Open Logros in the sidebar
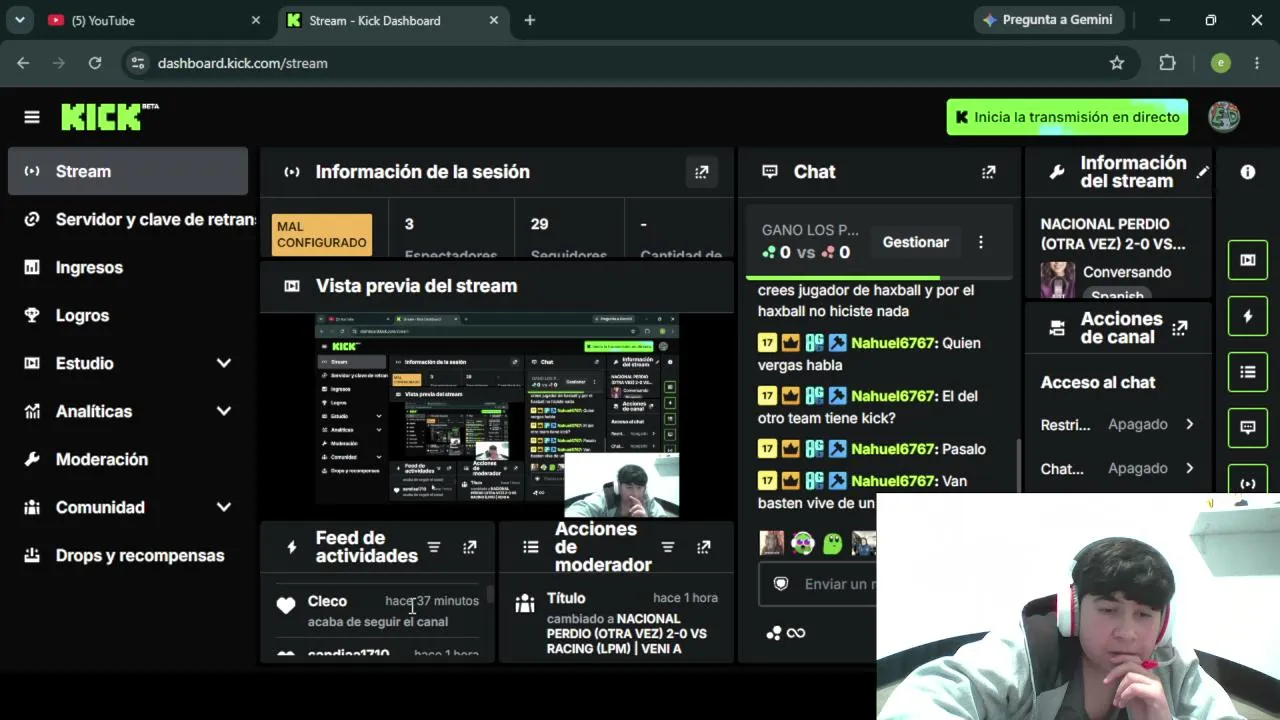Screen dimensions: 1280x720 pyautogui.click(x=128, y=315)
